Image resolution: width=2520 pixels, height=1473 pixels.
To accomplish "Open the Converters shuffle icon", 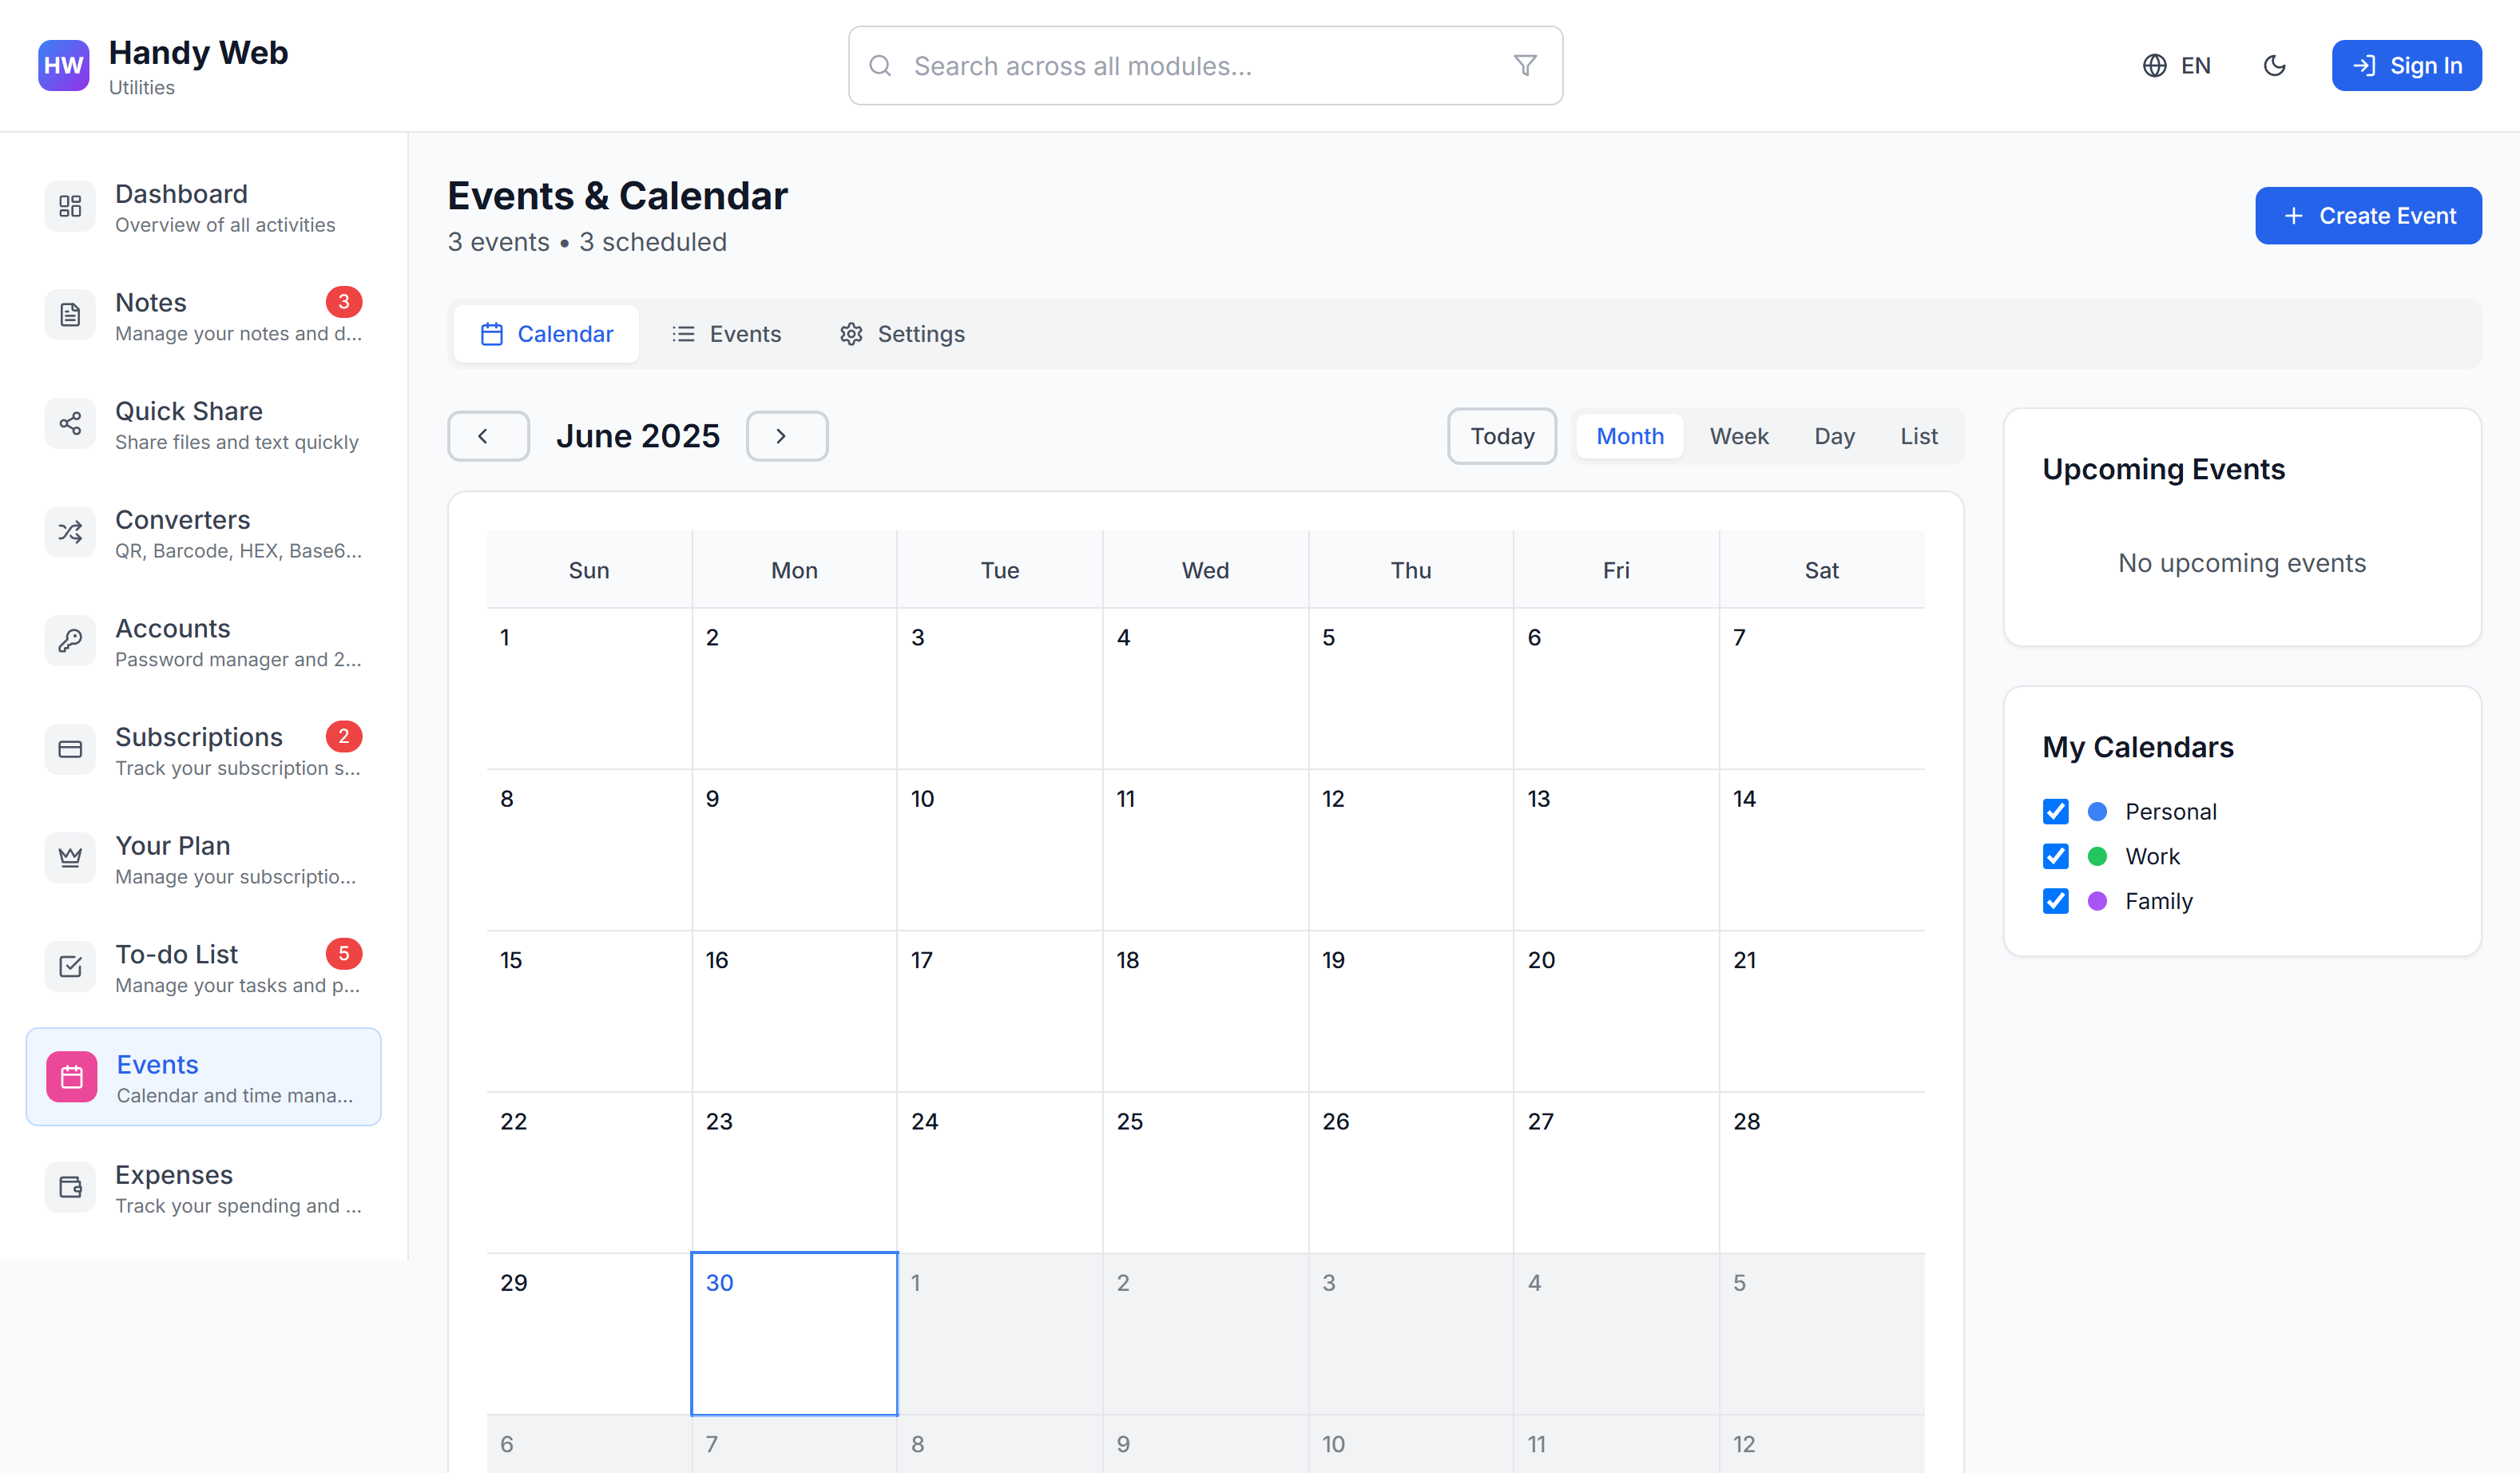I will [x=70, y=532].
